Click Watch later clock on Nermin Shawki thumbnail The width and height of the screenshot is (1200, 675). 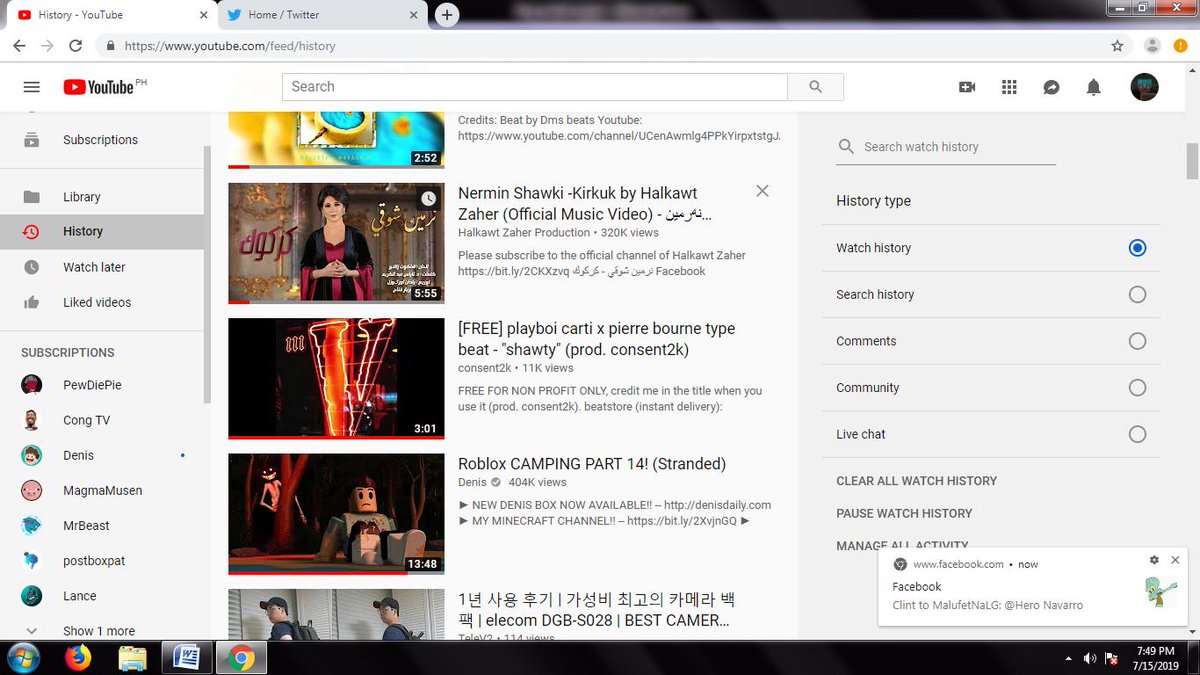[x=428, y=199]
